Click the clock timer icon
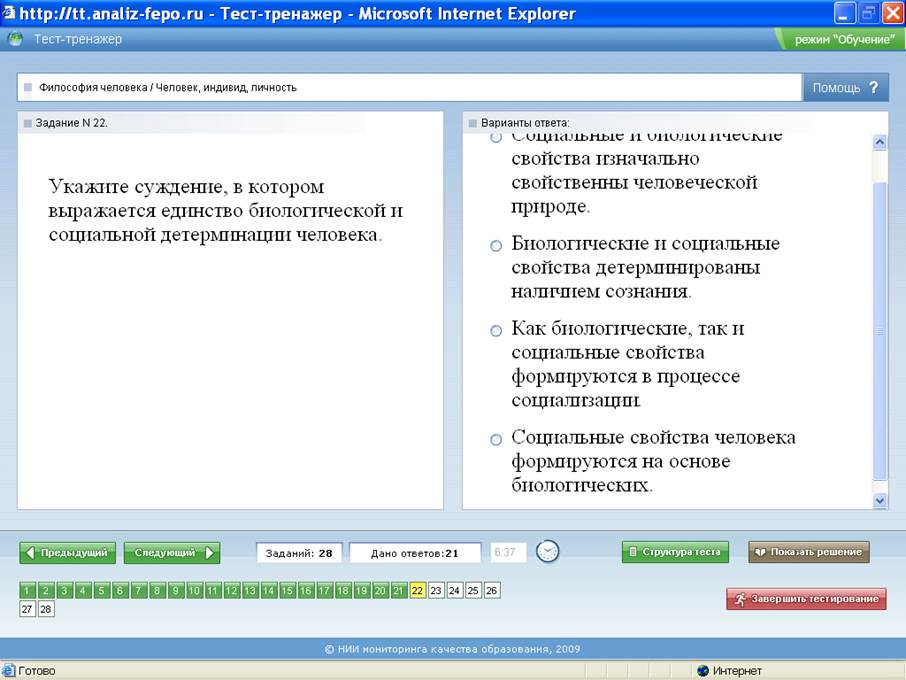 pyautogui.click(x=547, y=552)
